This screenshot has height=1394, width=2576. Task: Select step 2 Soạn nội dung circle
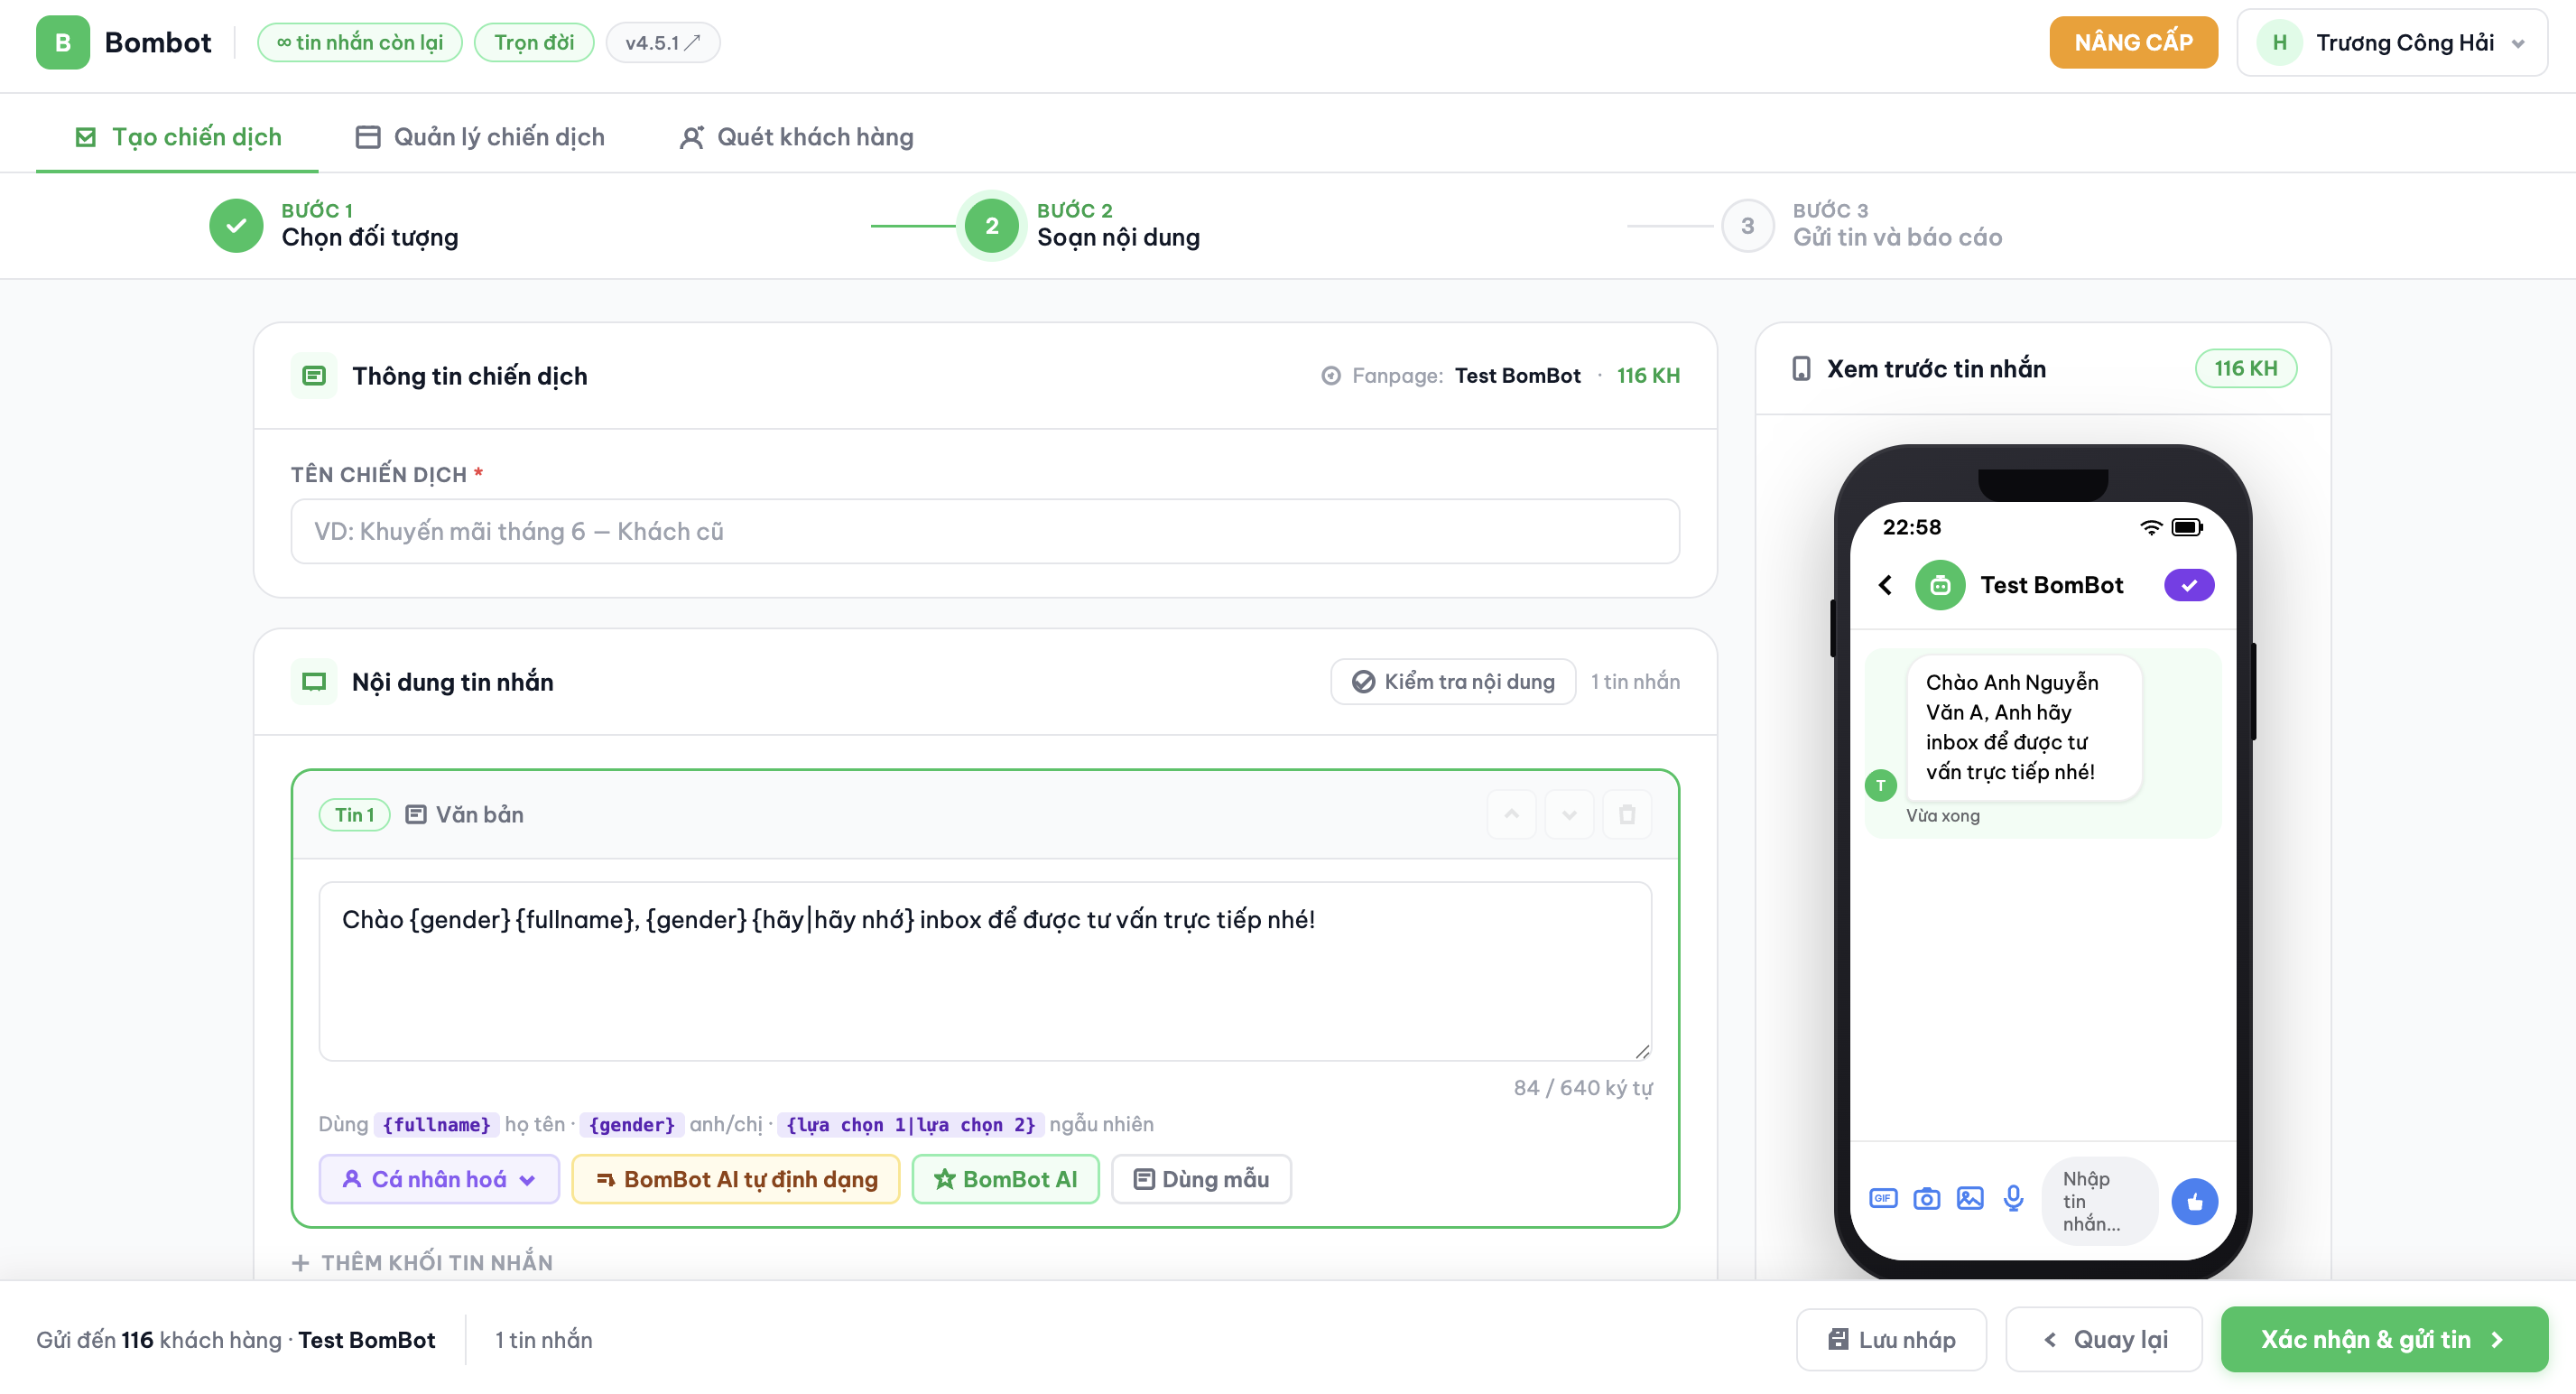coord(991,225)
